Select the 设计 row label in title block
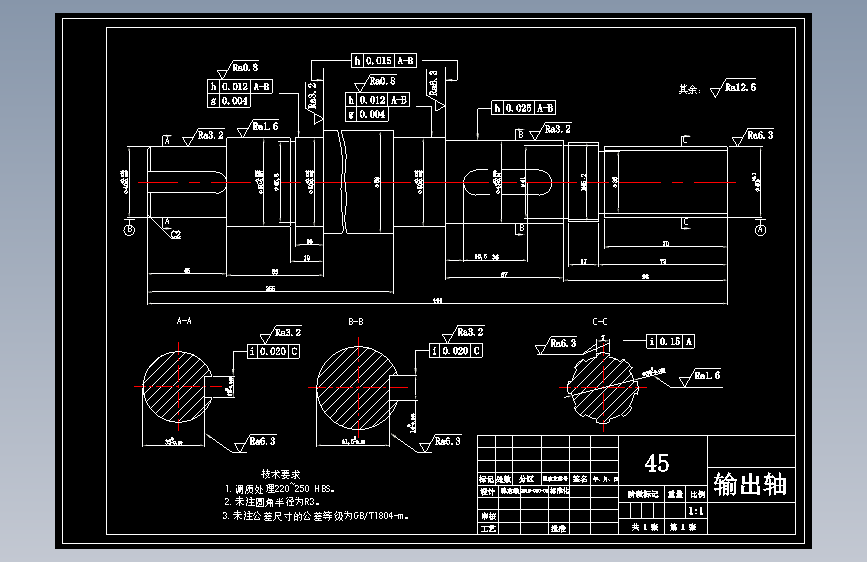Viewport: 867px width, 562px height. click(x=487, y=491)
